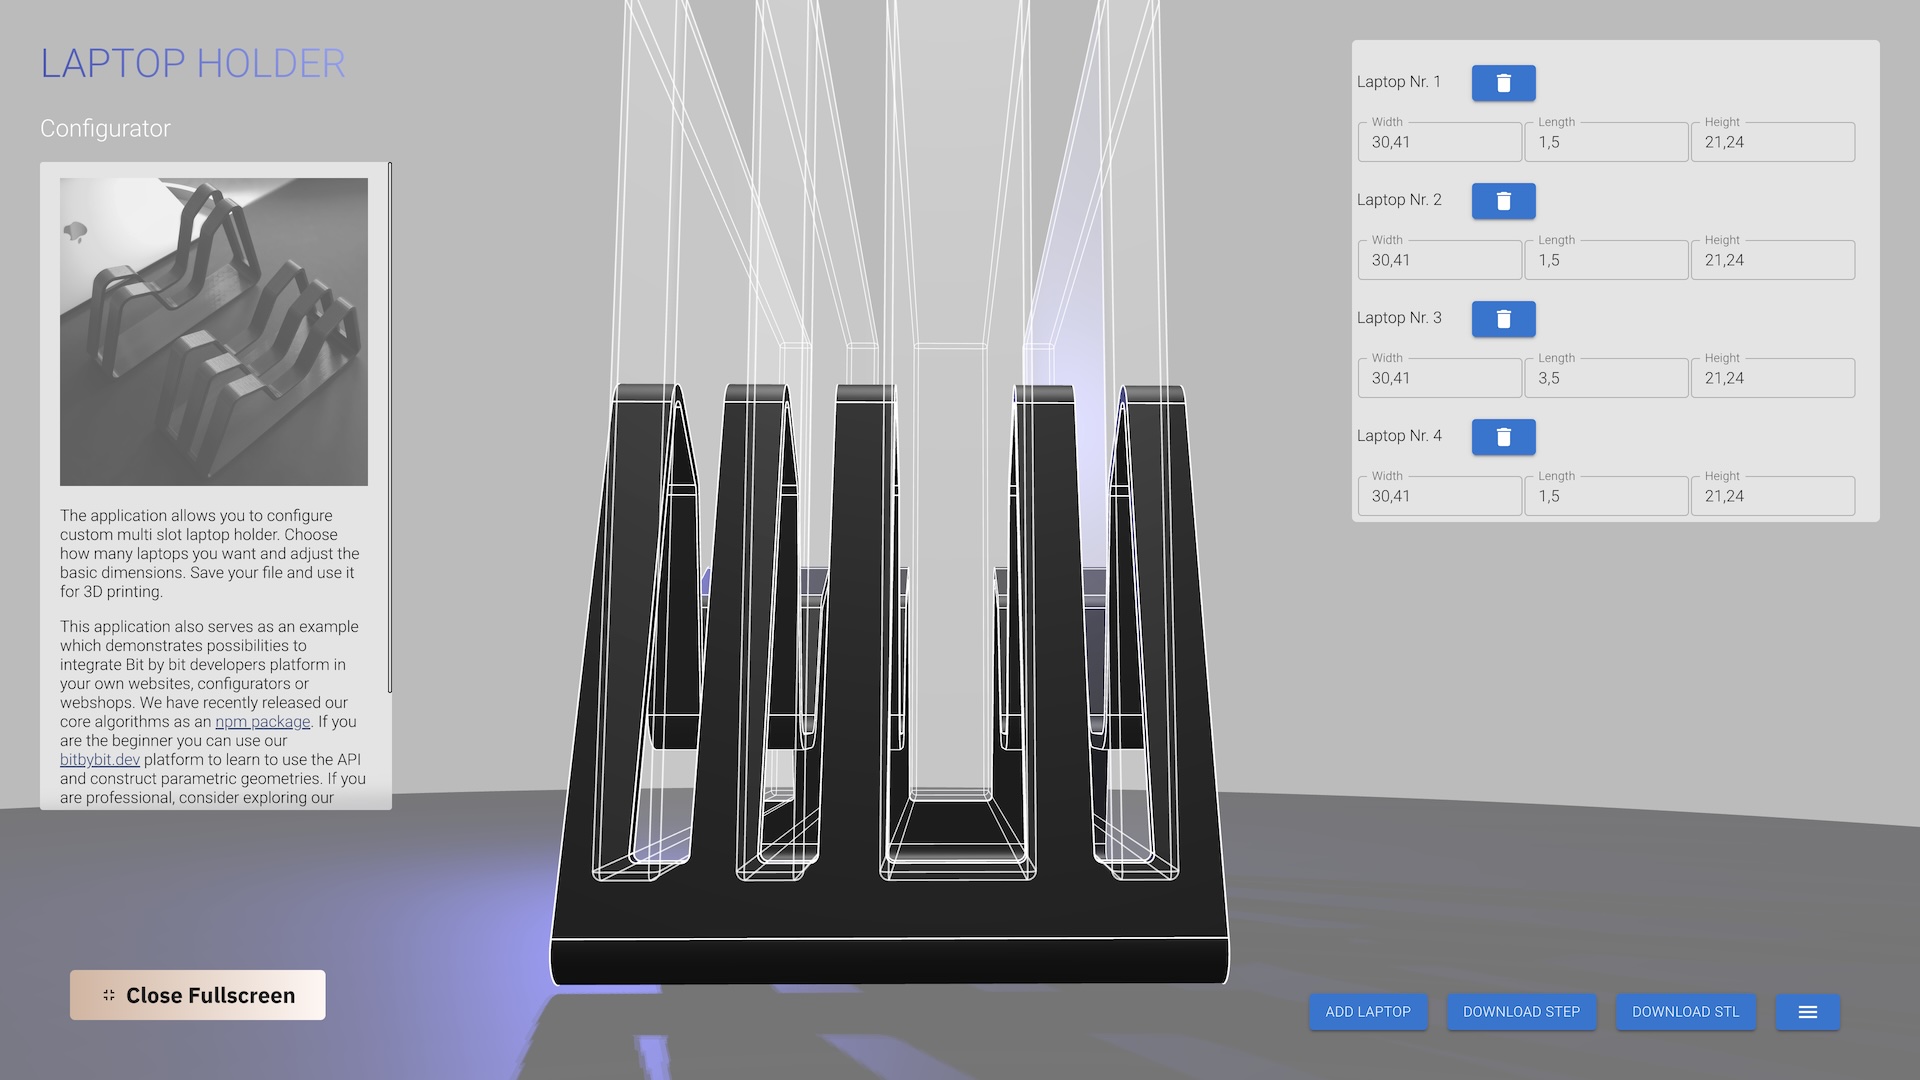Focus Laptop Nr. 2 Length input
The width and height of the screenshot is (1920, 1080).
[1606, 260]
